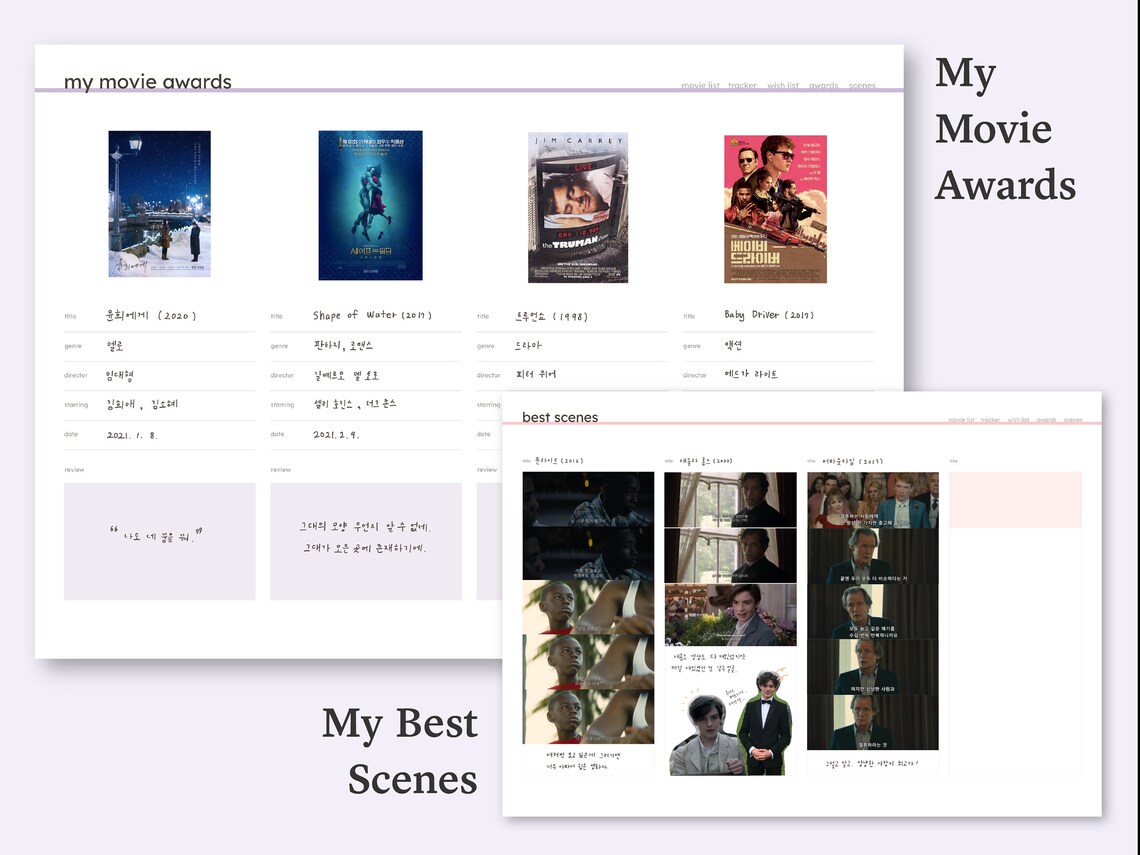
Task: Click the movie list link on best scenes page
Action: (962, 421)
